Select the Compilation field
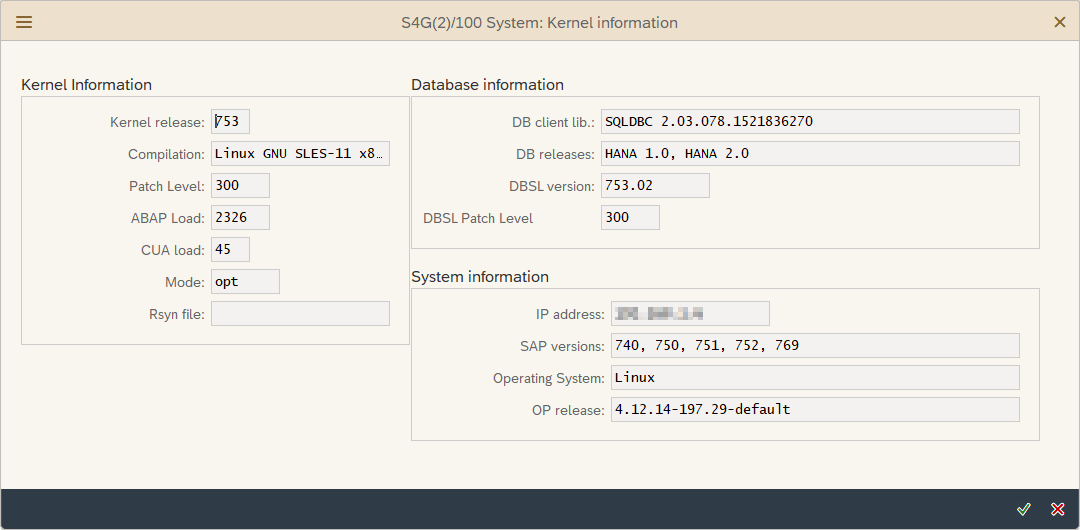Image resolution: width=1080 pixels, height=530 pixels. click(x=300, y=154)
